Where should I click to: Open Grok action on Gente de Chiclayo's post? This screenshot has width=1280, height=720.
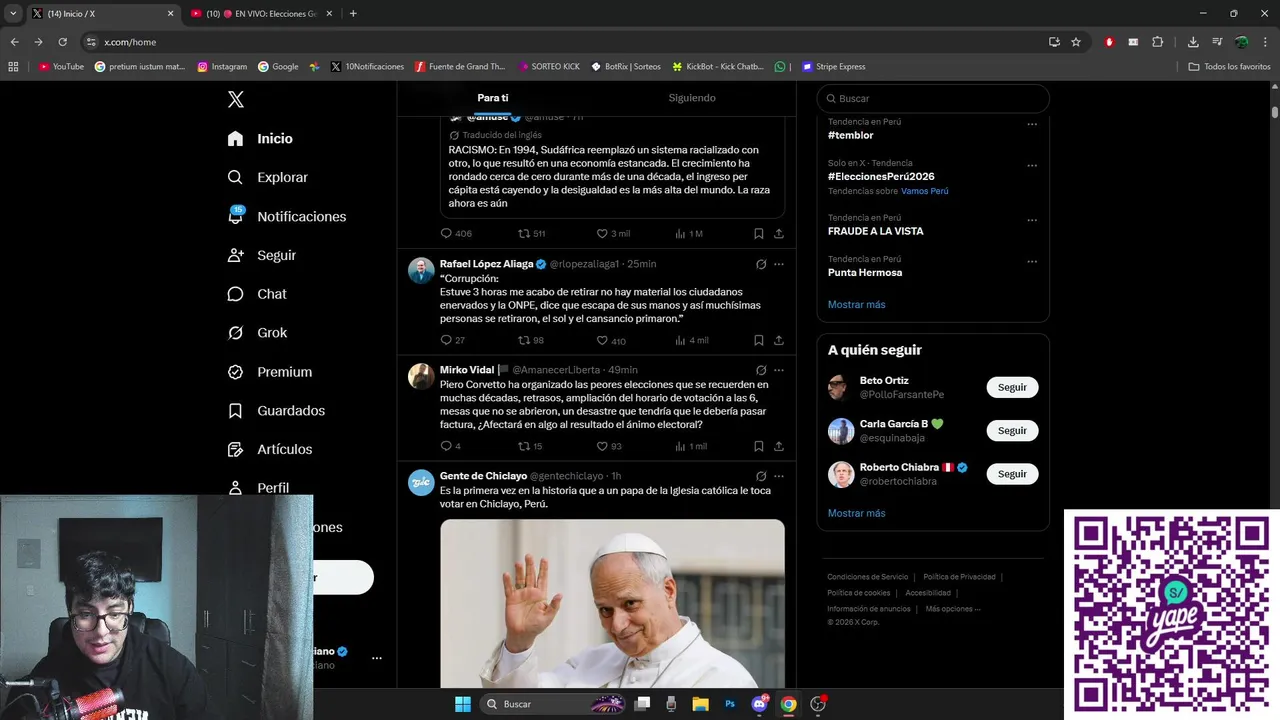761,476
